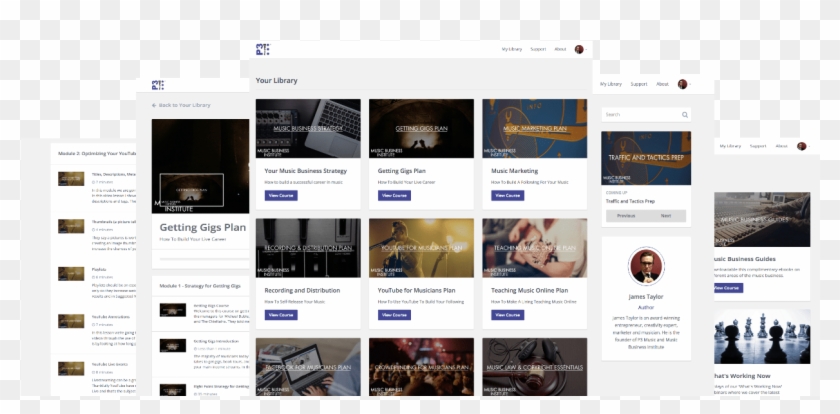Viewport: 840px width, 414px height.
Task: Open the Recording & Distribution Plan thumbnail
Action: click(308, 248)
